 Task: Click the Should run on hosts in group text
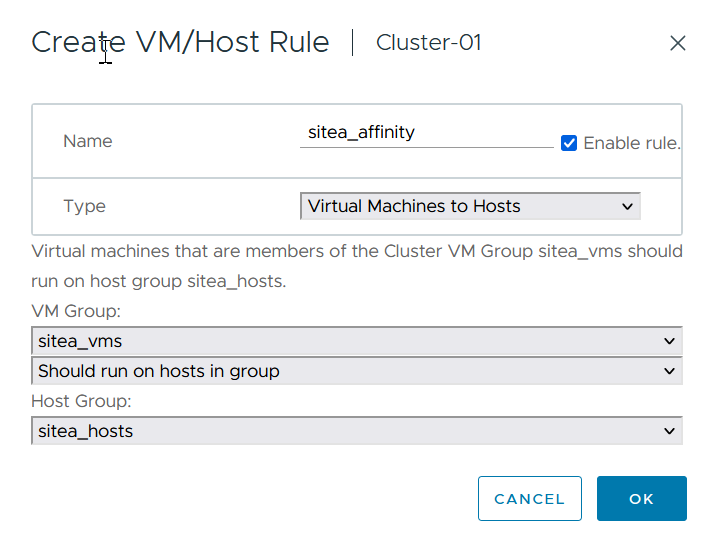click(159, 371)
